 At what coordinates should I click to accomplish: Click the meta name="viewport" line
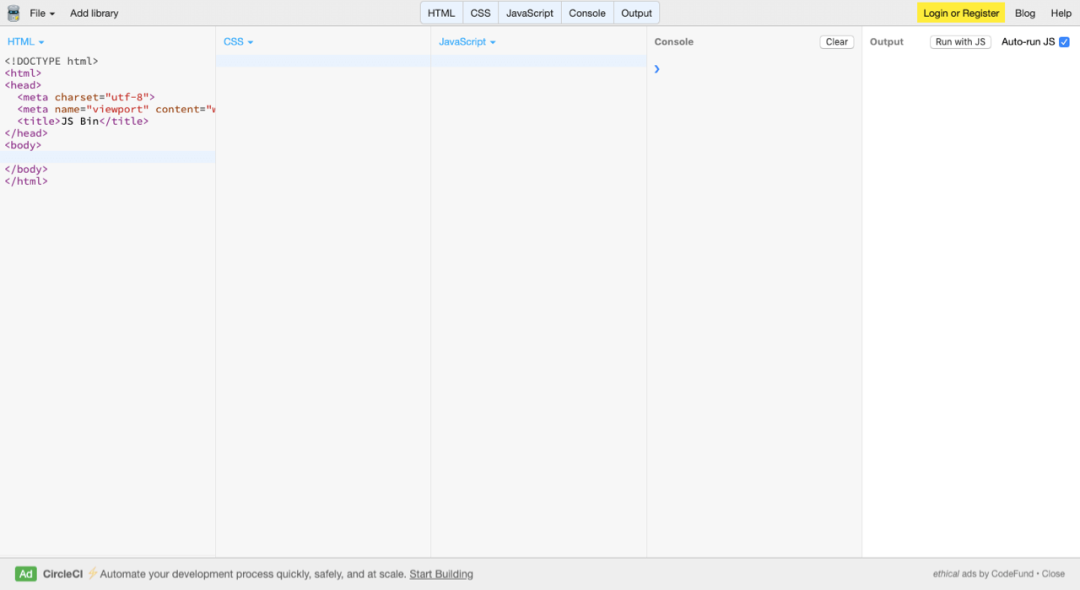(116, 109)
